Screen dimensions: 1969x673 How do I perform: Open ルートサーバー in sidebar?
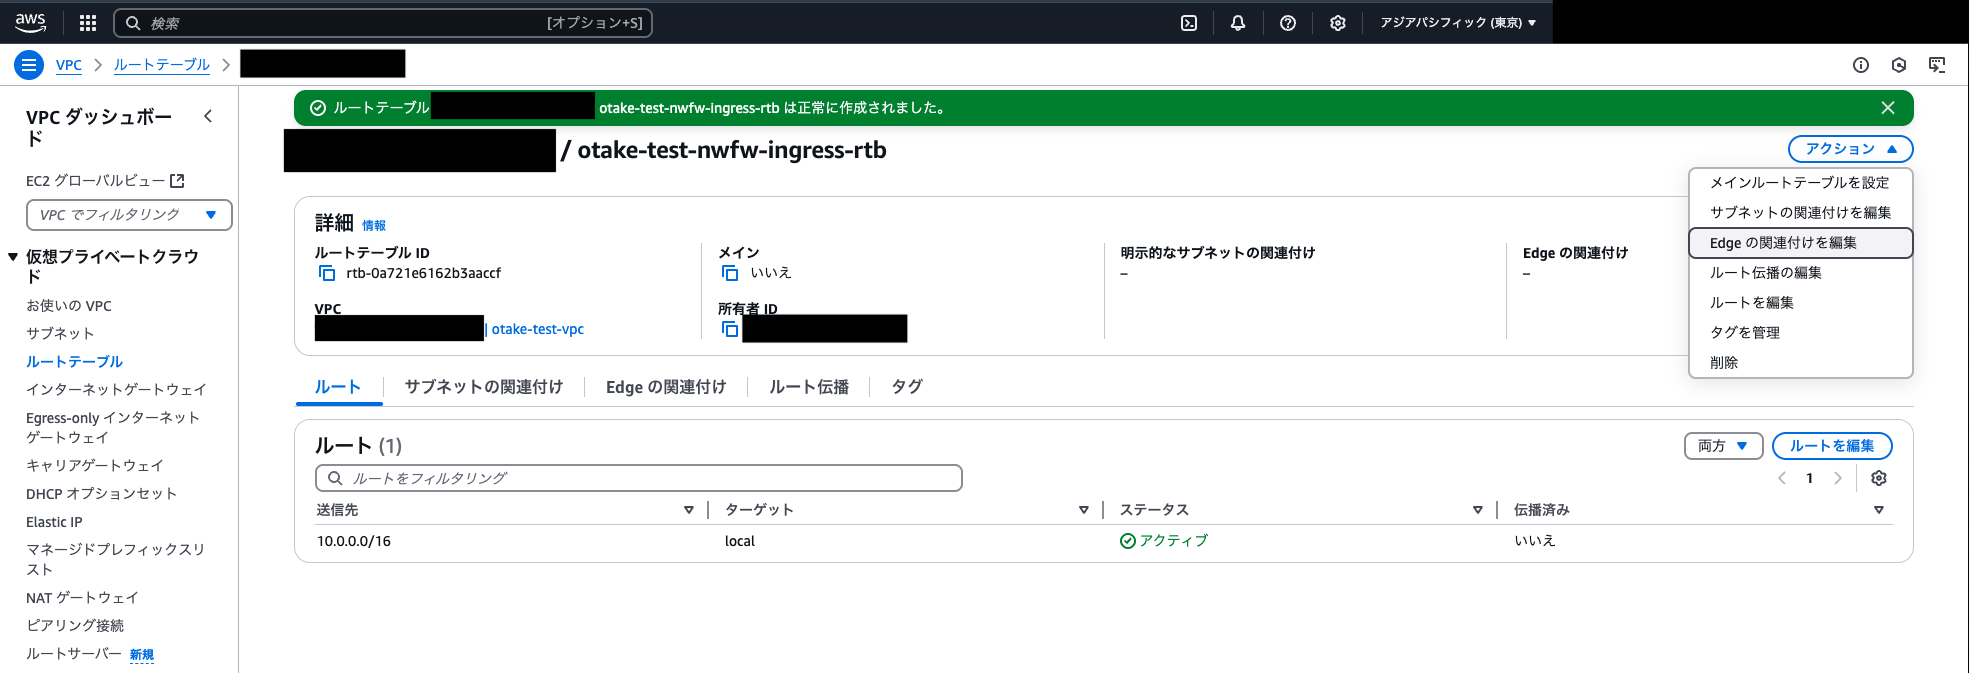point(74,654)
